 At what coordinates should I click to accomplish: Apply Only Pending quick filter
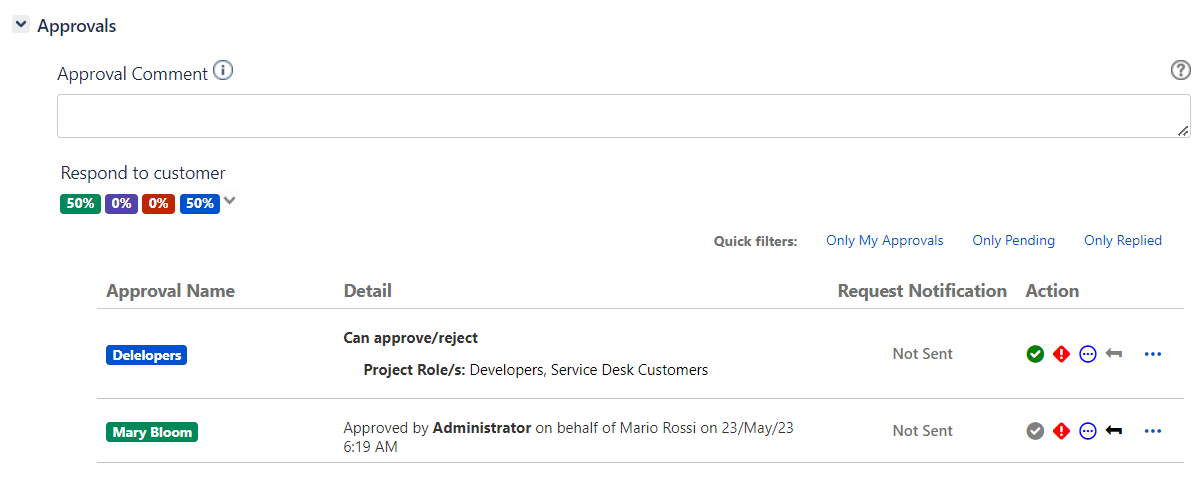tap(1013, 240)
